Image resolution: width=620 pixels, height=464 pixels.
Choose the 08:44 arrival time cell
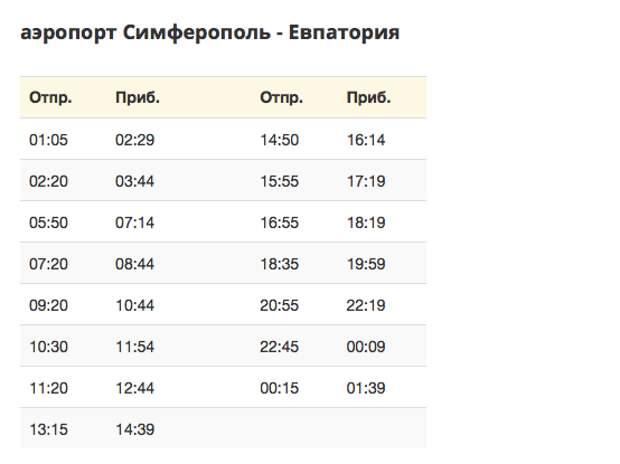coord(135,264)
